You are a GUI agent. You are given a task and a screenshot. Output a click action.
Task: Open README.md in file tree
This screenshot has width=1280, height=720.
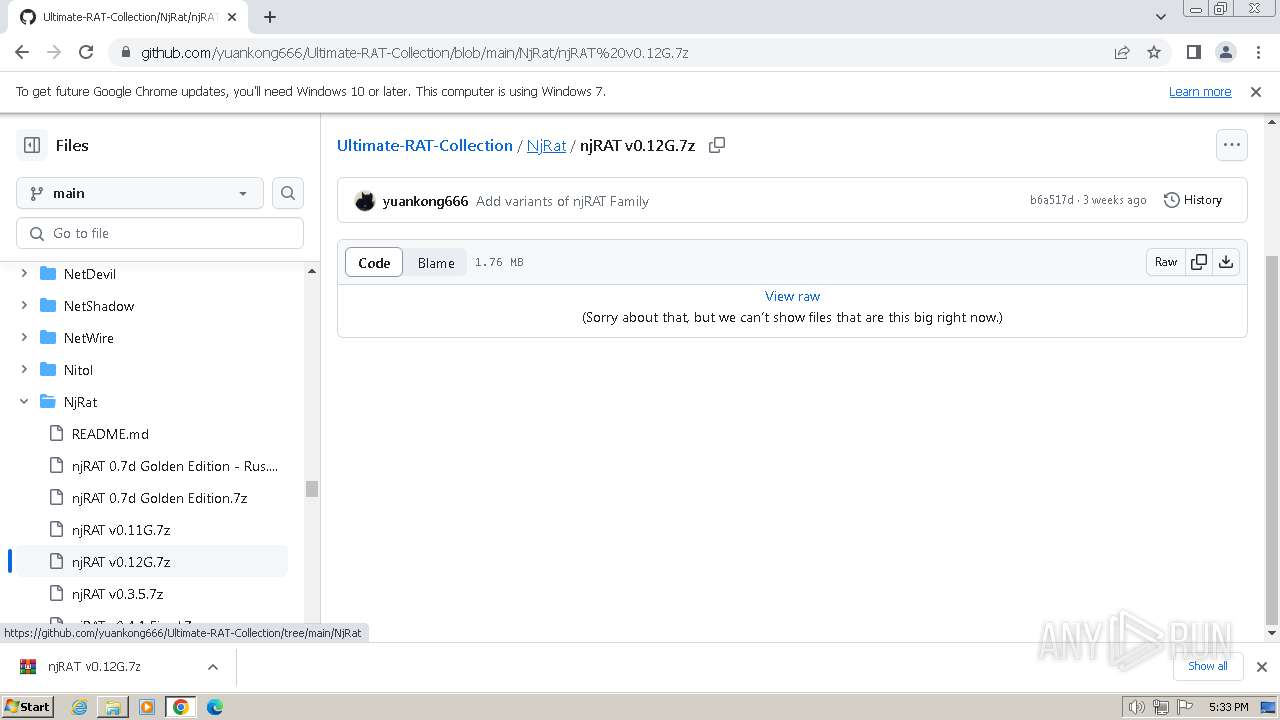(110, 434)
